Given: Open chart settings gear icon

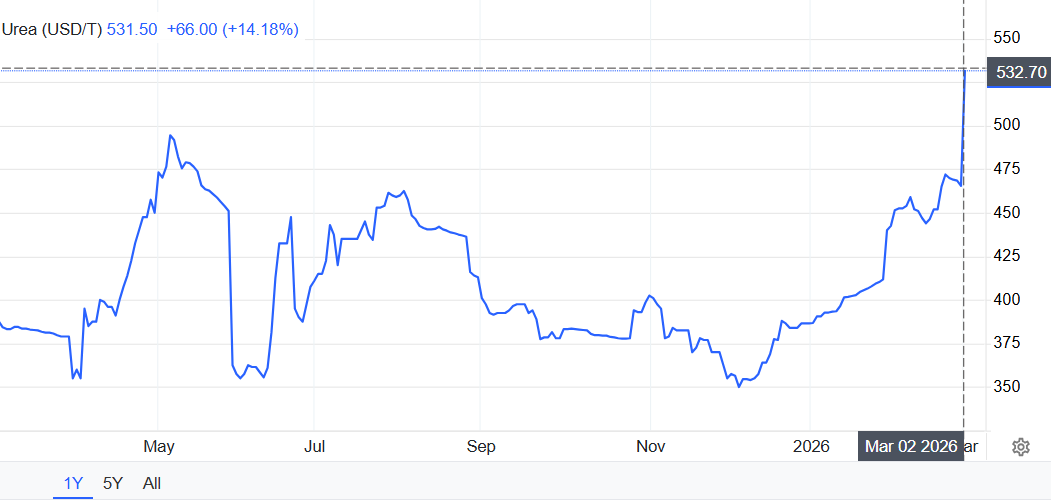Looking at the screenshot, I should point(1021,446).
